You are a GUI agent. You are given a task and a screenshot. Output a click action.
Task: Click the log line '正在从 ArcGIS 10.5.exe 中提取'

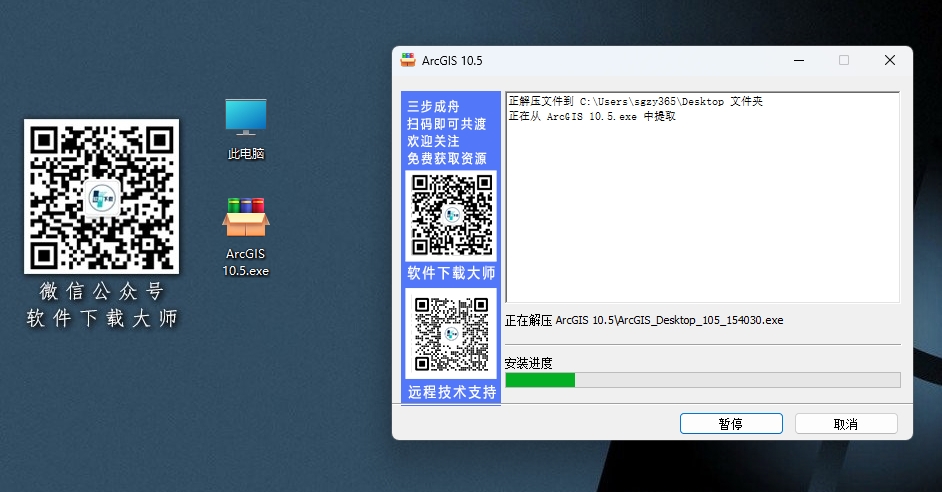(592, 117)
